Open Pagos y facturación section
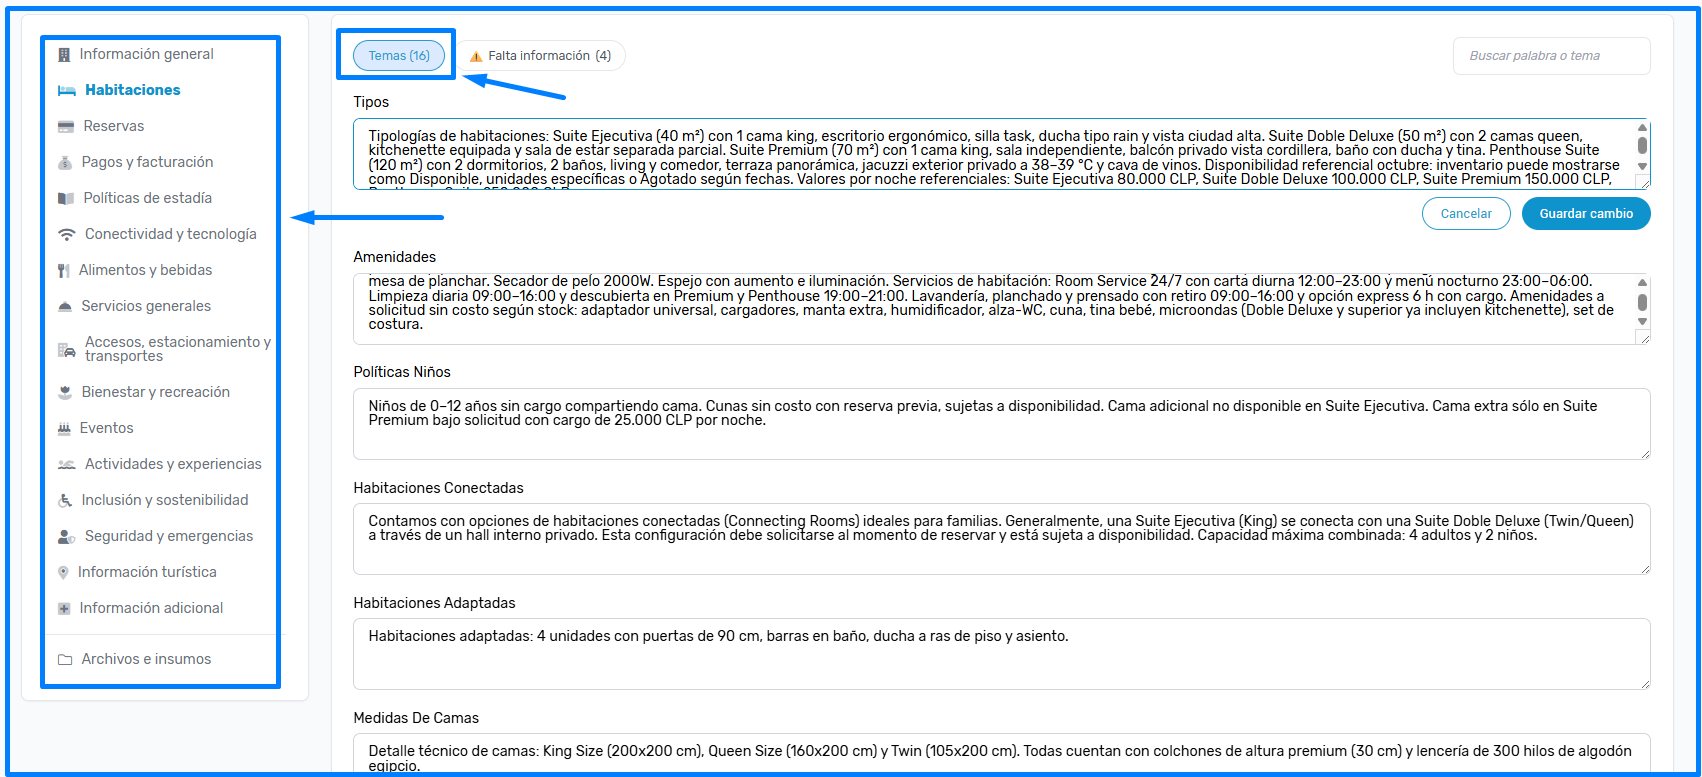Image resolution: width=1702 pixels, height=777 pixels. click(147, 162)
